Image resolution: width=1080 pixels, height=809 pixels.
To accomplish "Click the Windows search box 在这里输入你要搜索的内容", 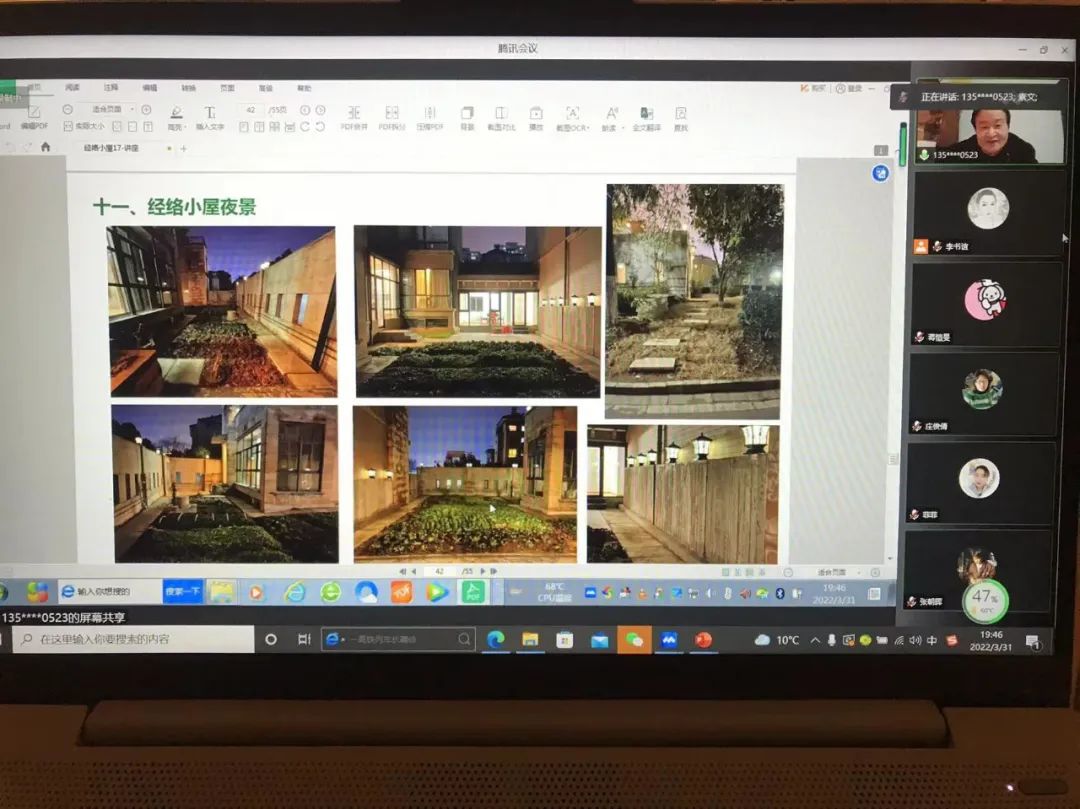I will pos(132,639).
